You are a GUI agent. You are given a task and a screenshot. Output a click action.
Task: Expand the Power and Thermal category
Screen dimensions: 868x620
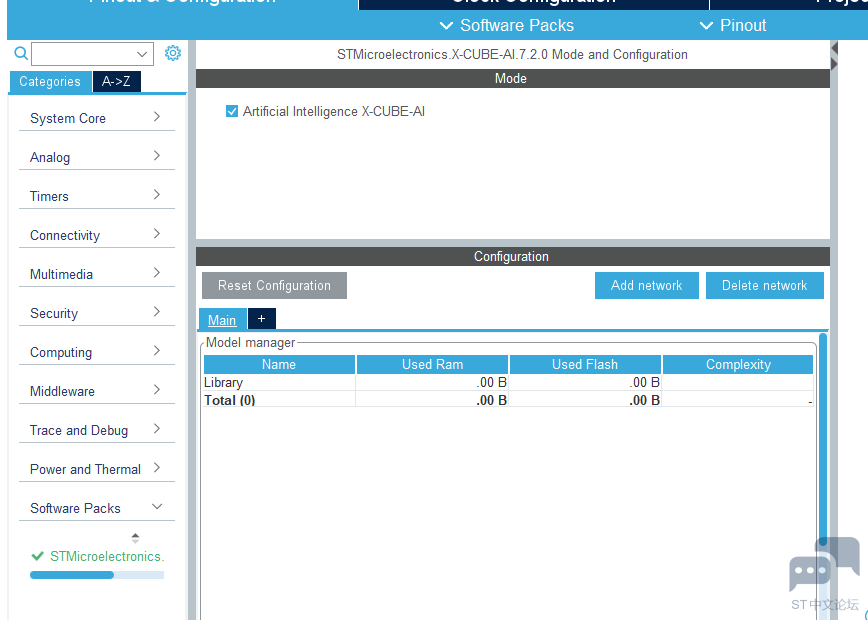97,469
